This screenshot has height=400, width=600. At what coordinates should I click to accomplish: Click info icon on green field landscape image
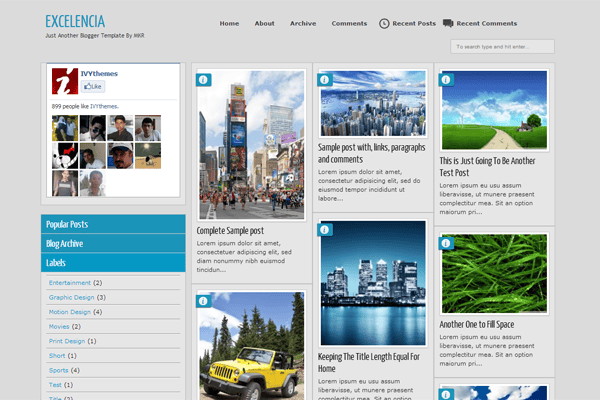coord(446,80)
